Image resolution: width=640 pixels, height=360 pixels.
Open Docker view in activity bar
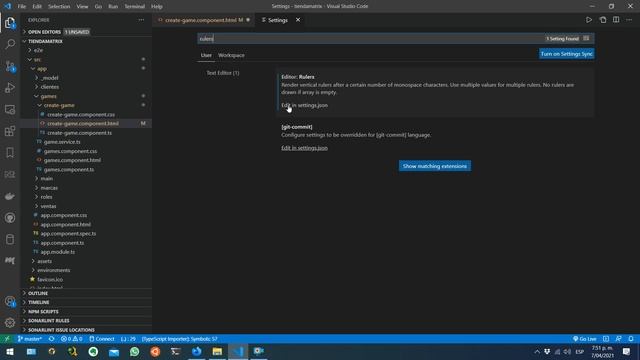pos(10,196)
